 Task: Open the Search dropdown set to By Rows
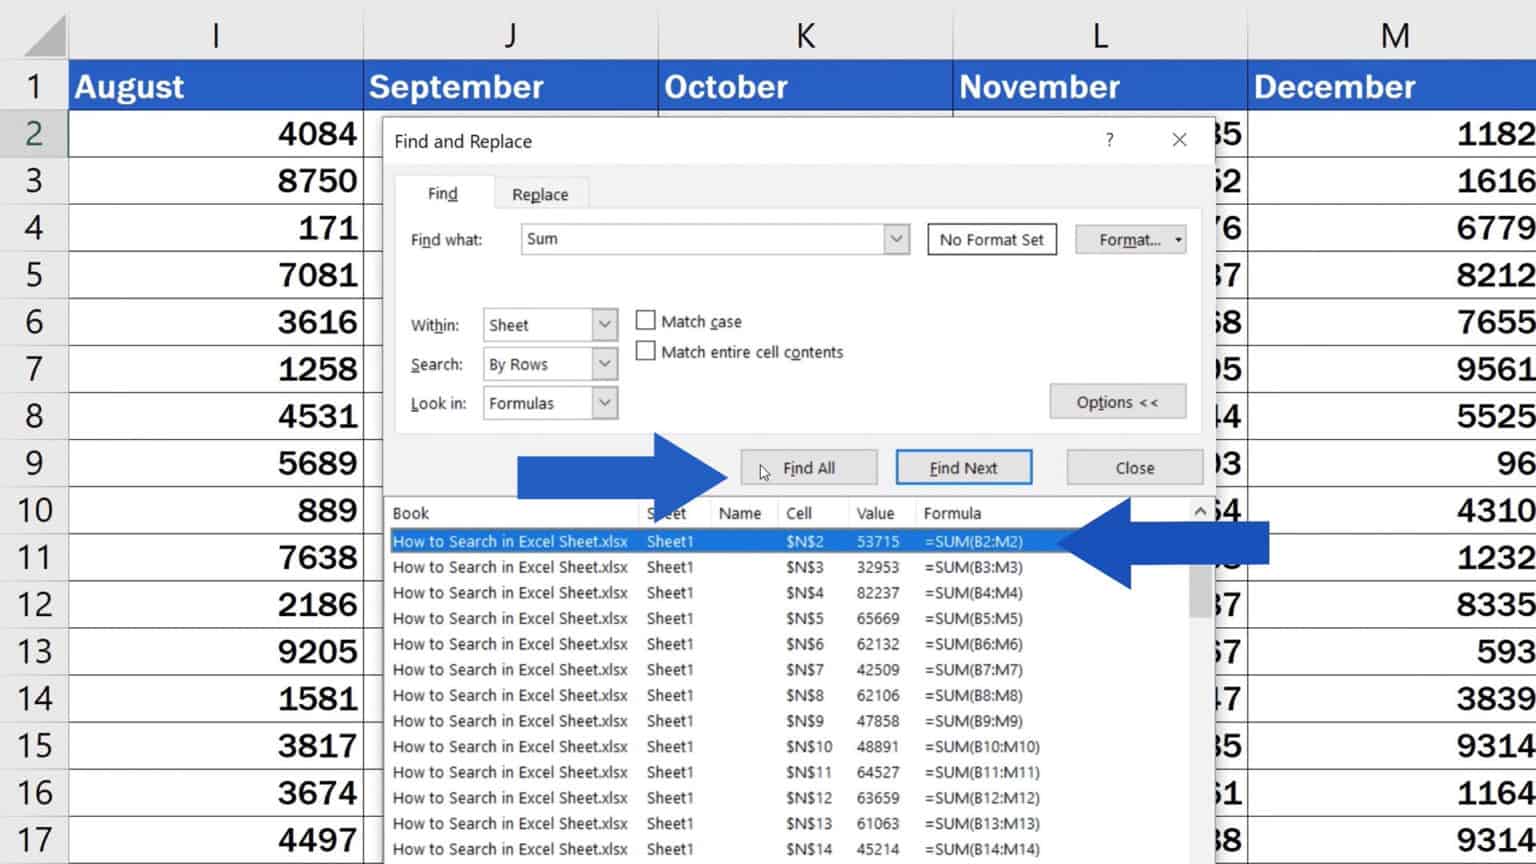603,363
